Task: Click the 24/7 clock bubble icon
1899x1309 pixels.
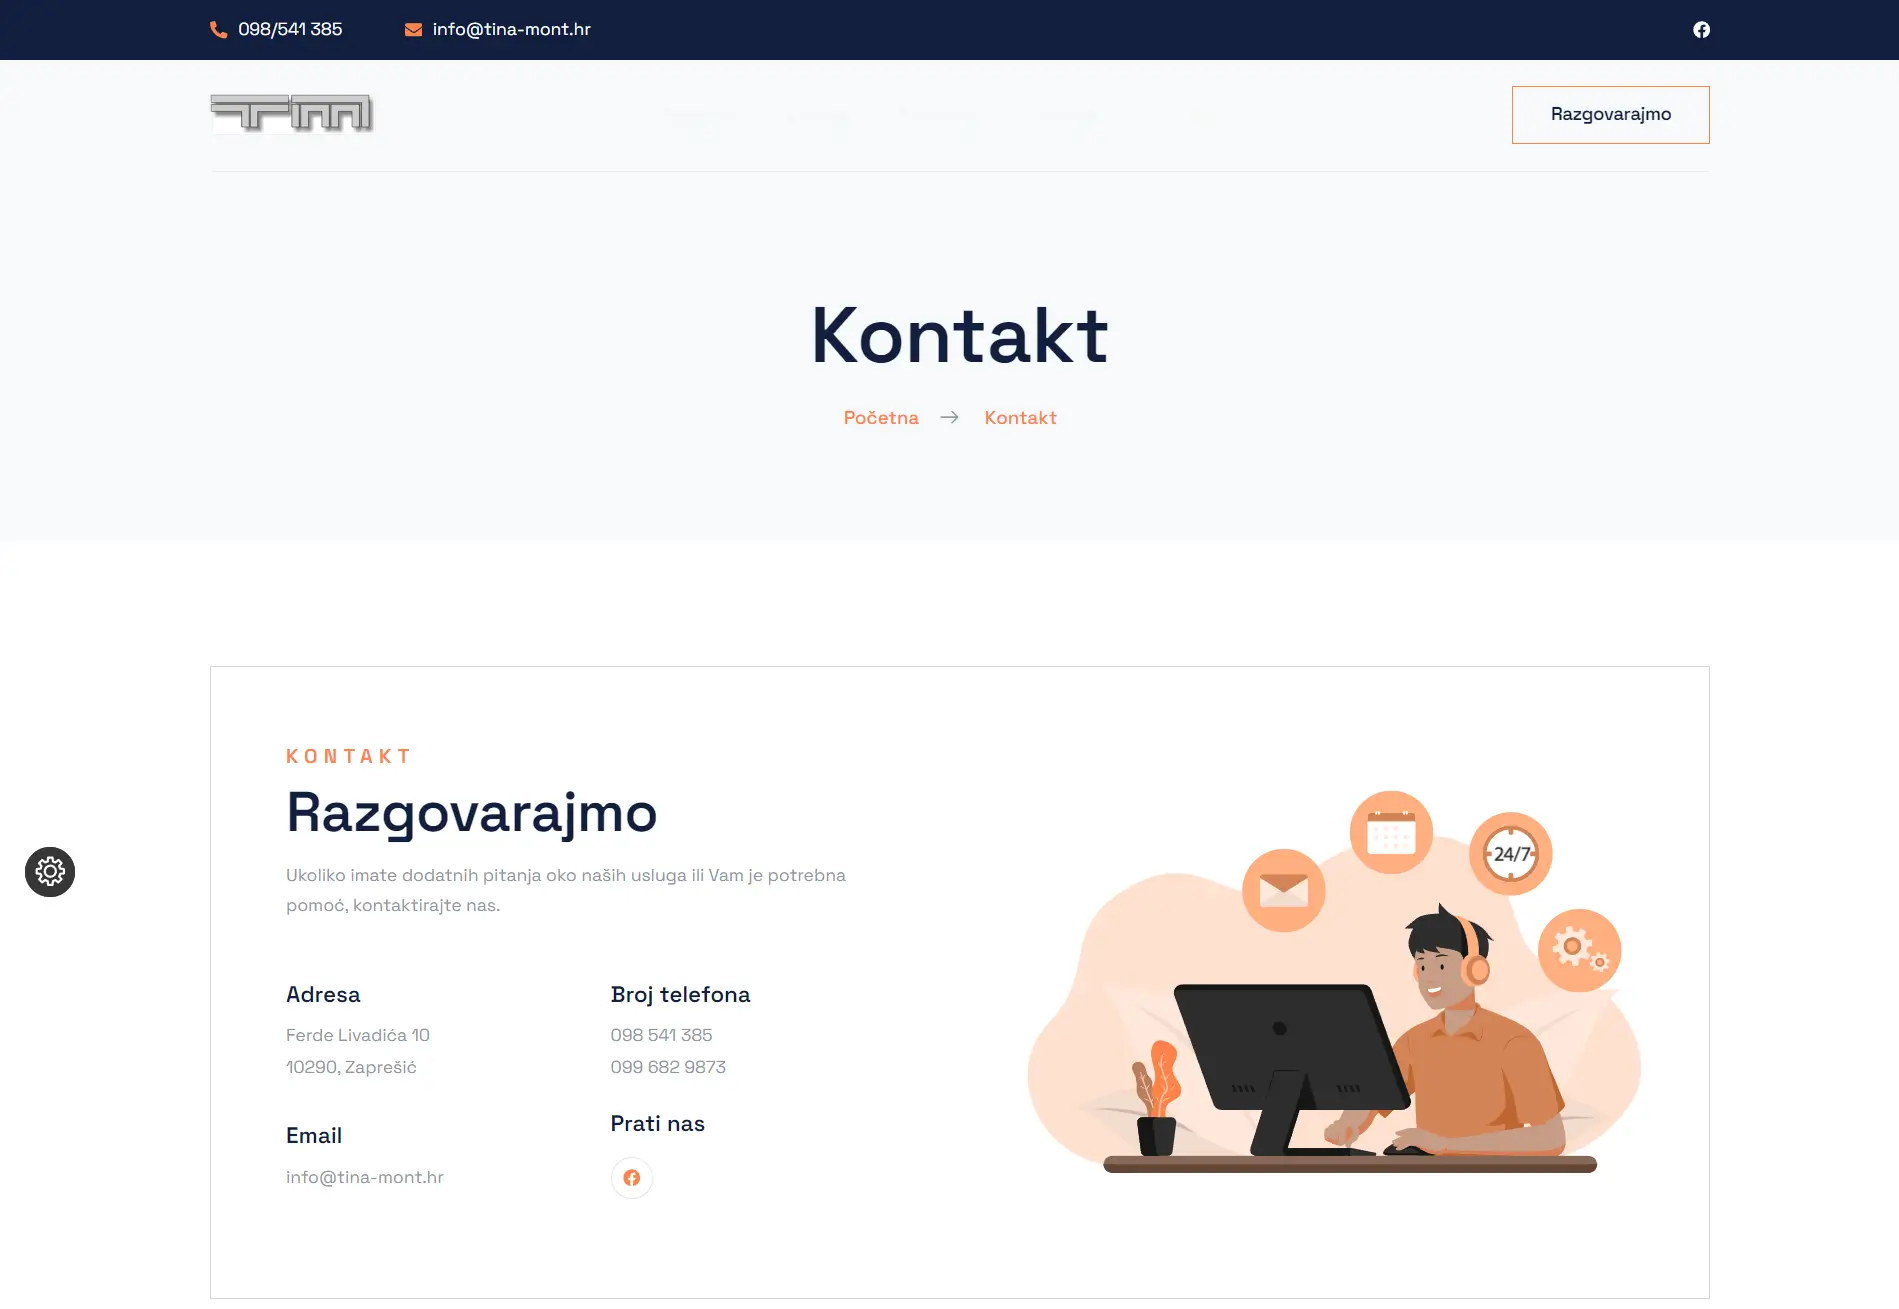Action: (1510, 854)
